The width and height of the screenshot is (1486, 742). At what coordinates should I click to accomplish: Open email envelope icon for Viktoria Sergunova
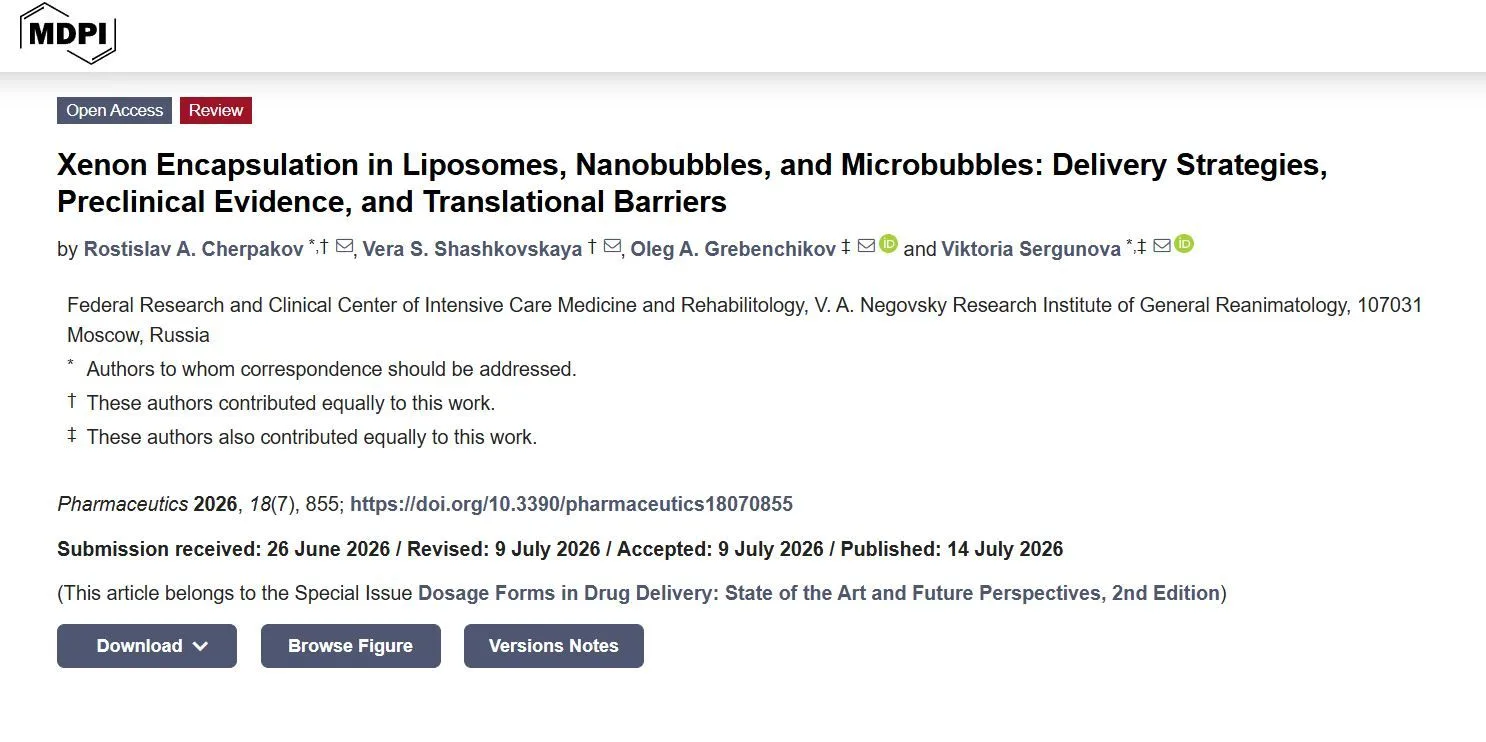click(1162, 246)
